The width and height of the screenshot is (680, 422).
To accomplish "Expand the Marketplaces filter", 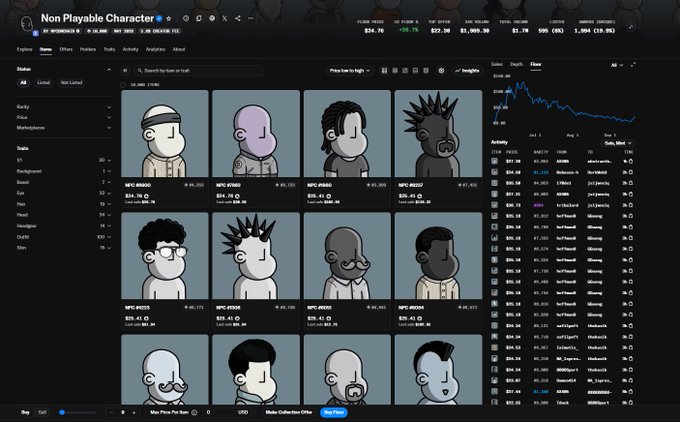I will (x=63, y=128).
